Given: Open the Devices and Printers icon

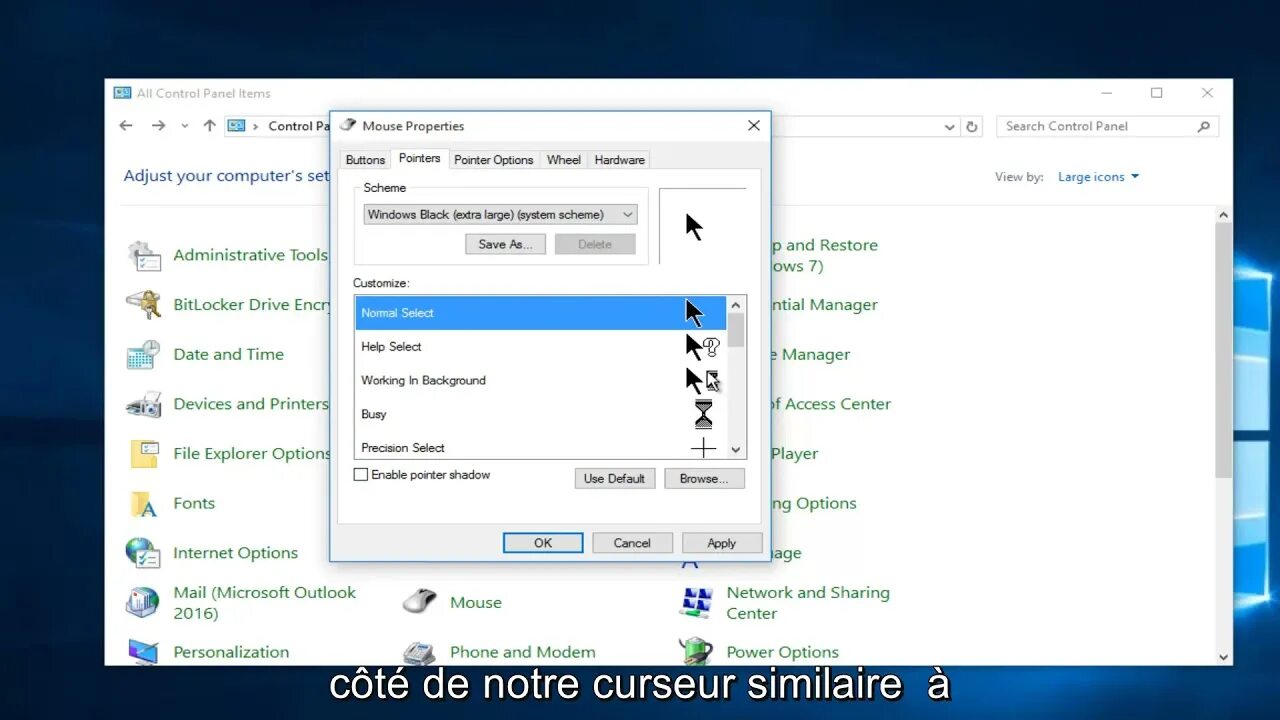Looking at the screenshot, I should tap(144, 404).
